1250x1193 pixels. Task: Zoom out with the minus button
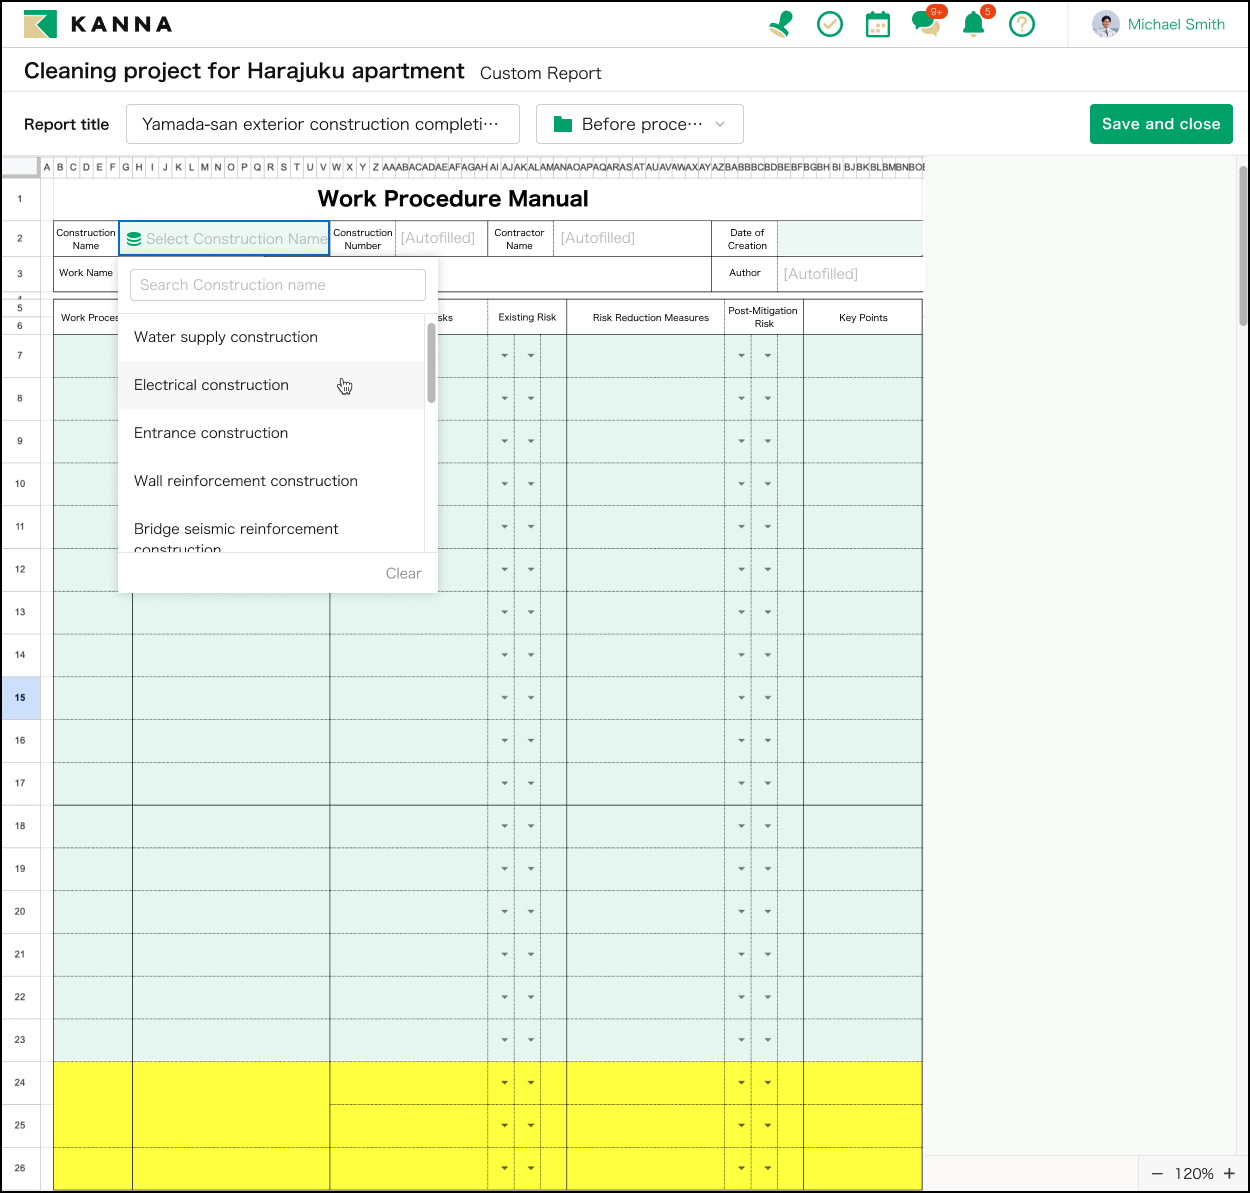[1157, 1173]
